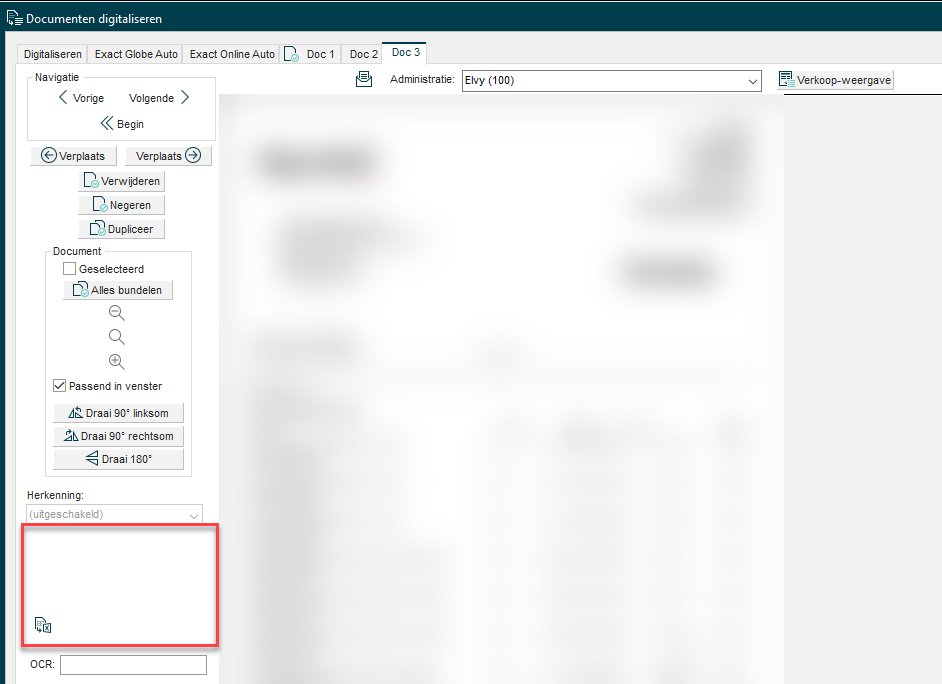Navigate to previous page with Vorige
The width and height of the screenshot is (942, 684).
click(x=80, y=98)
